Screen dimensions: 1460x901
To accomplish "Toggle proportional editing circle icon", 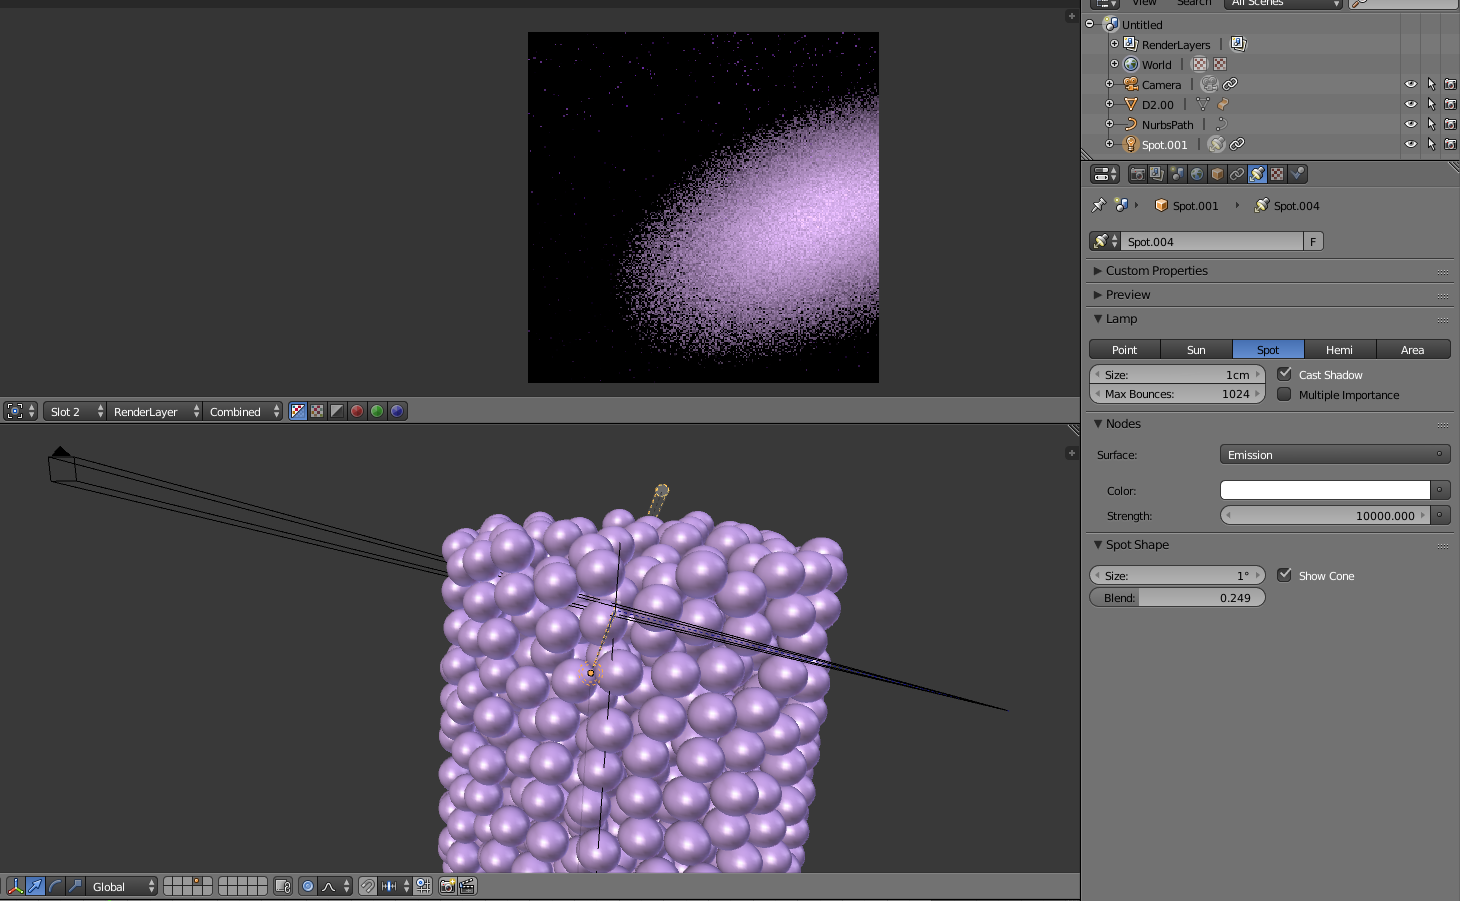I will pos(308,886).
